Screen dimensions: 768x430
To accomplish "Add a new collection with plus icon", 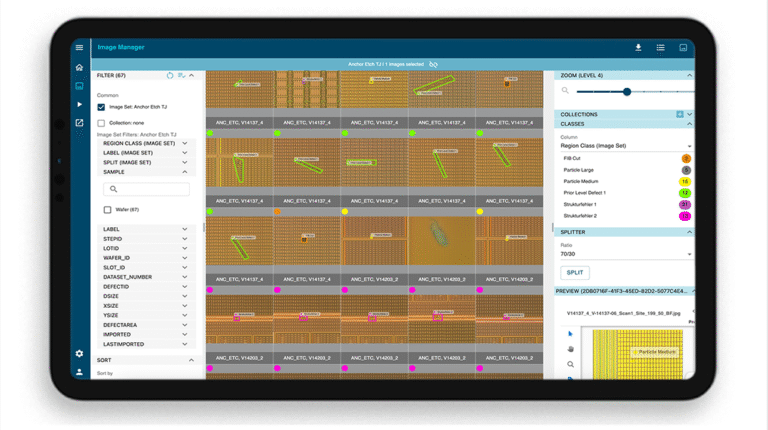I will [x=680, y=115].
